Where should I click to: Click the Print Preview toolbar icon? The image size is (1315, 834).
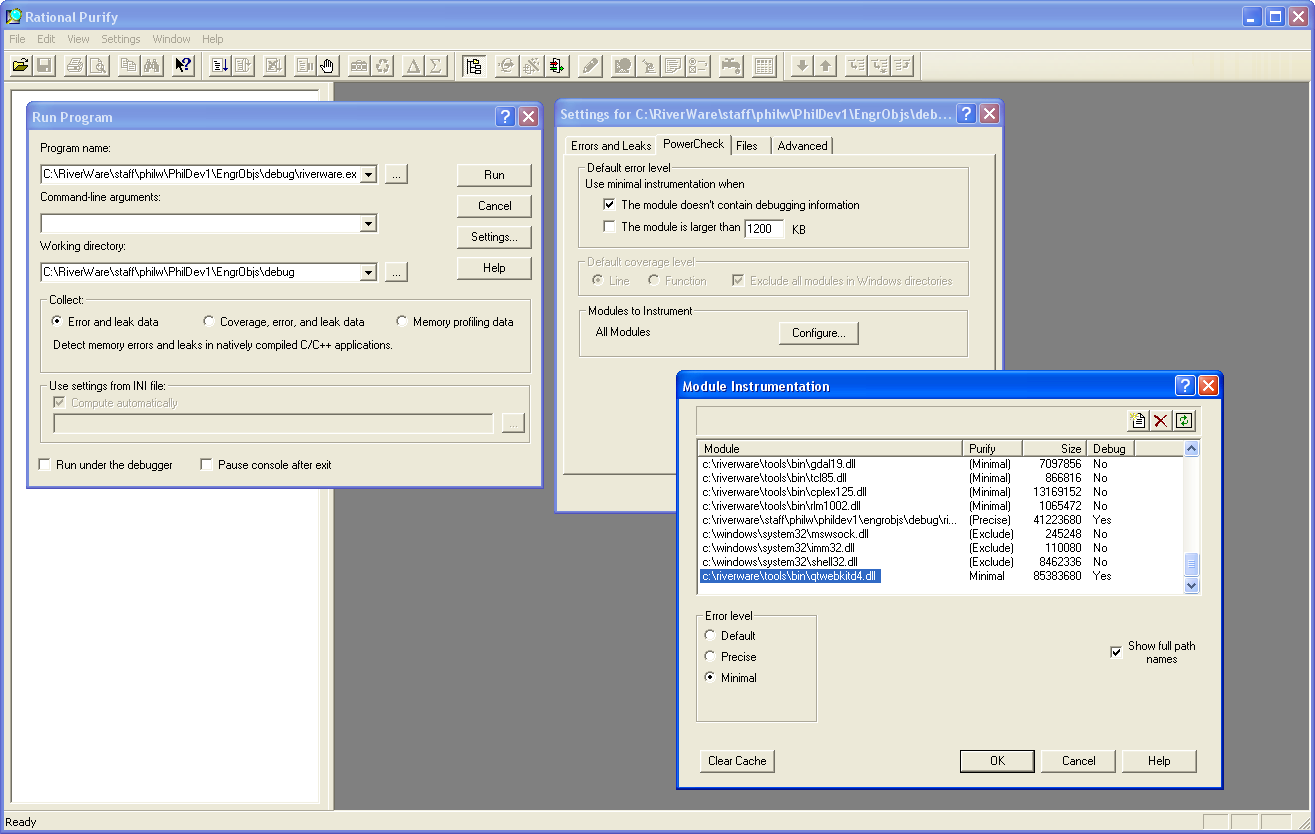click(x=97, y=66)
